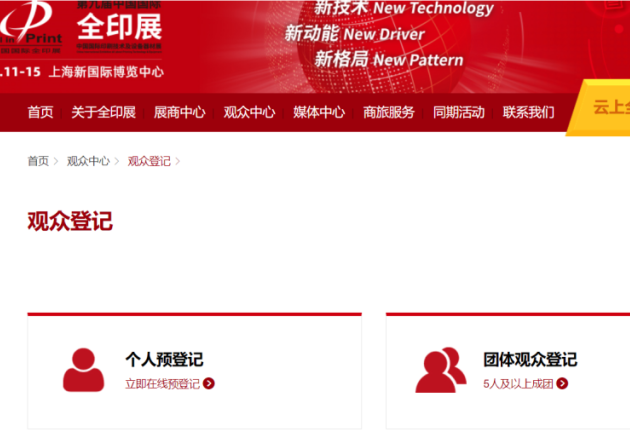
Task: Click 联系我们 in the navigation bar
Action: (528, 112)
